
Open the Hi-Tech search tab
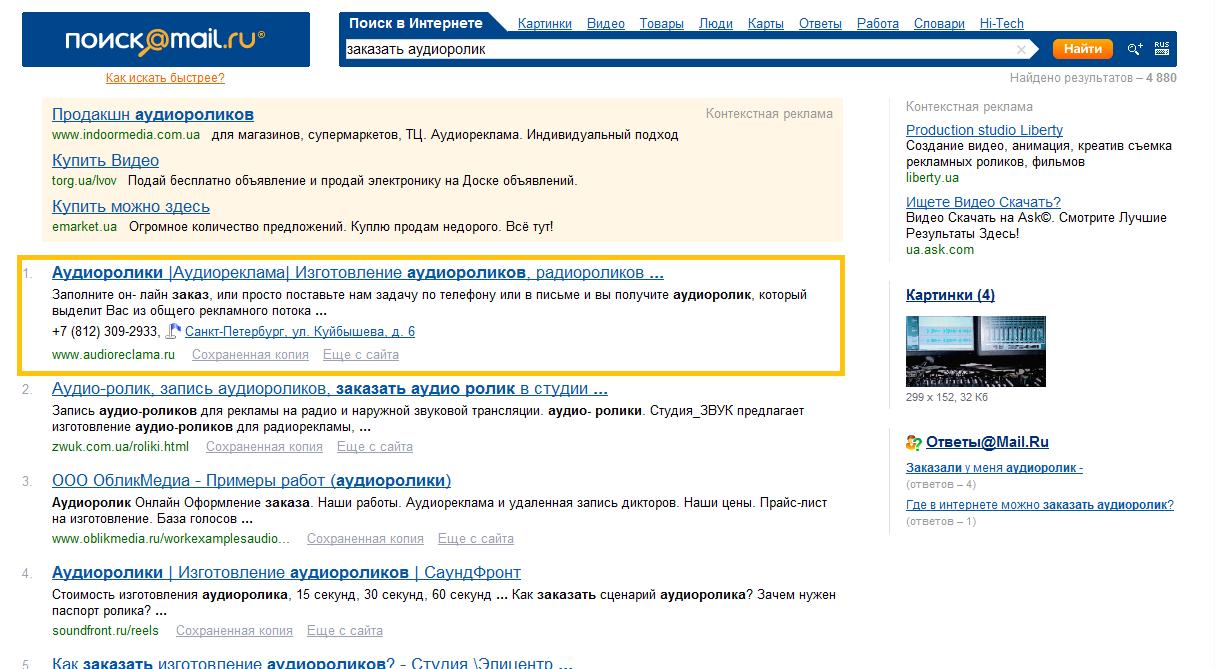(x=1002, y=24)
